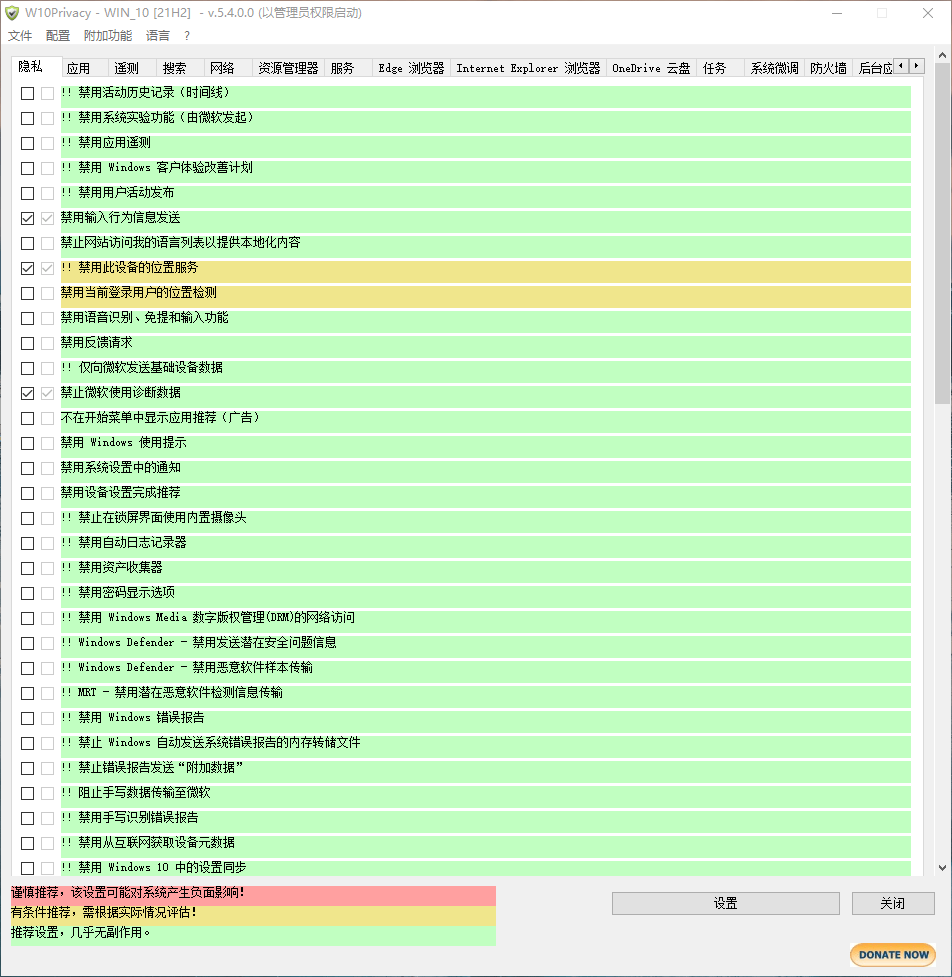This screenshot has width=952, height=977.
Task: Switch to the 搜索 tab
Action: (181, 69)
